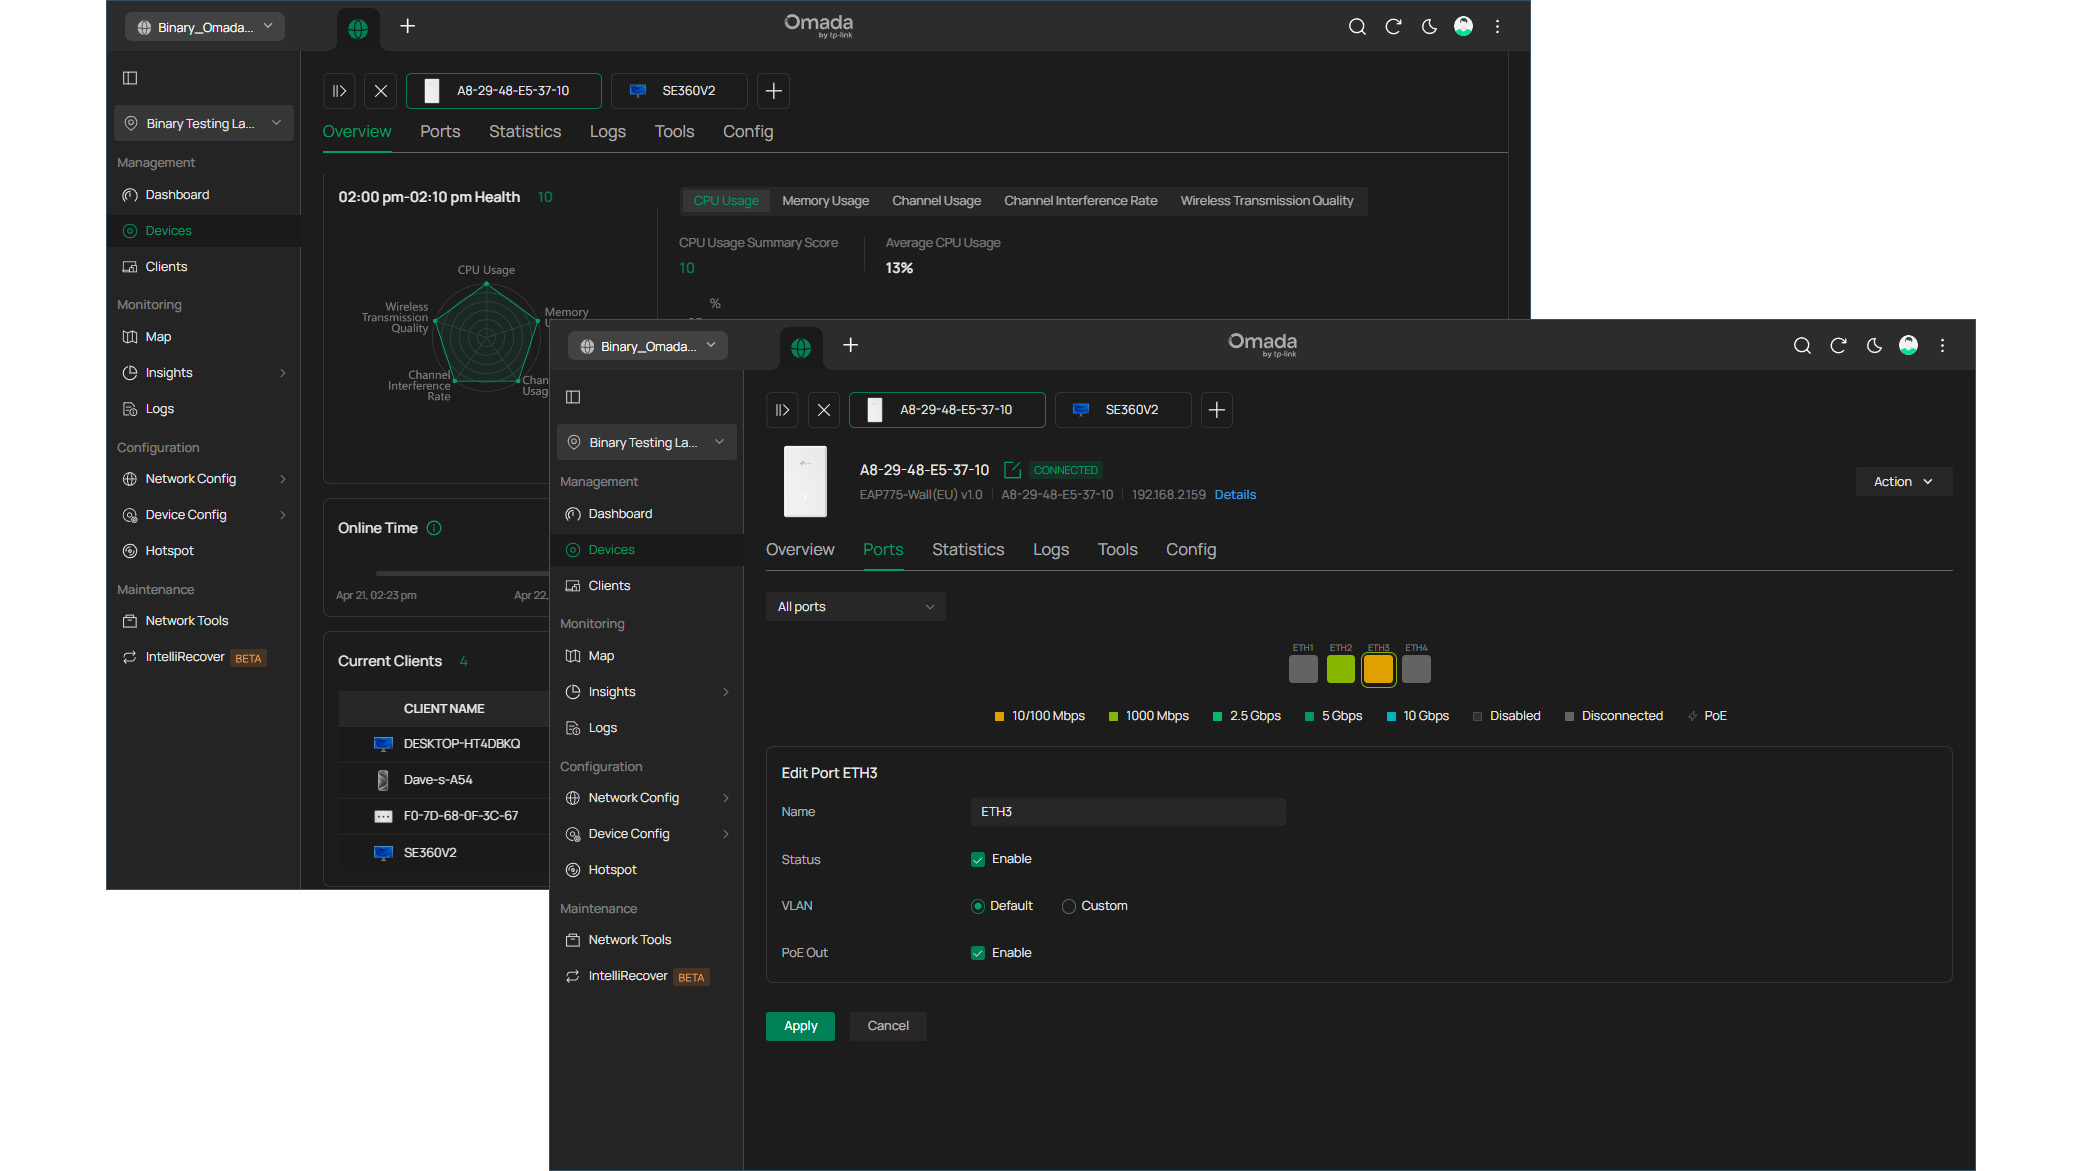Close all device tabs with X icon in front window
The width and height of the screenshot is (2082, 1171).
[824, 410]
